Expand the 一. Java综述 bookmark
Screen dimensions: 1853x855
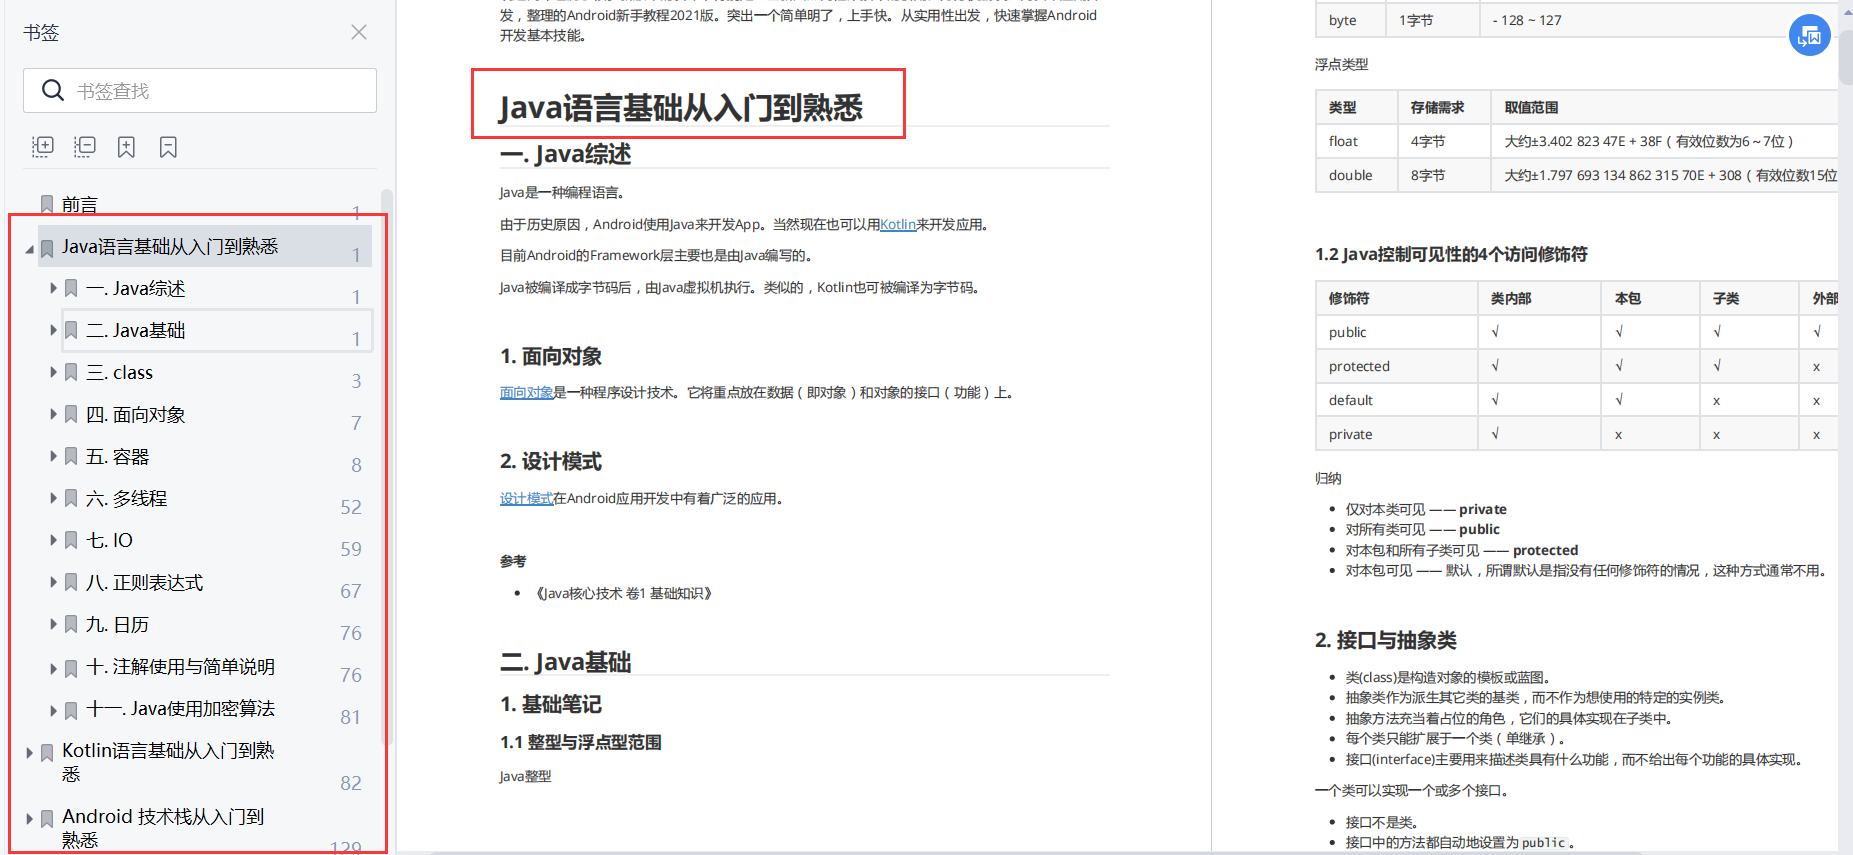tap(54, 288)
